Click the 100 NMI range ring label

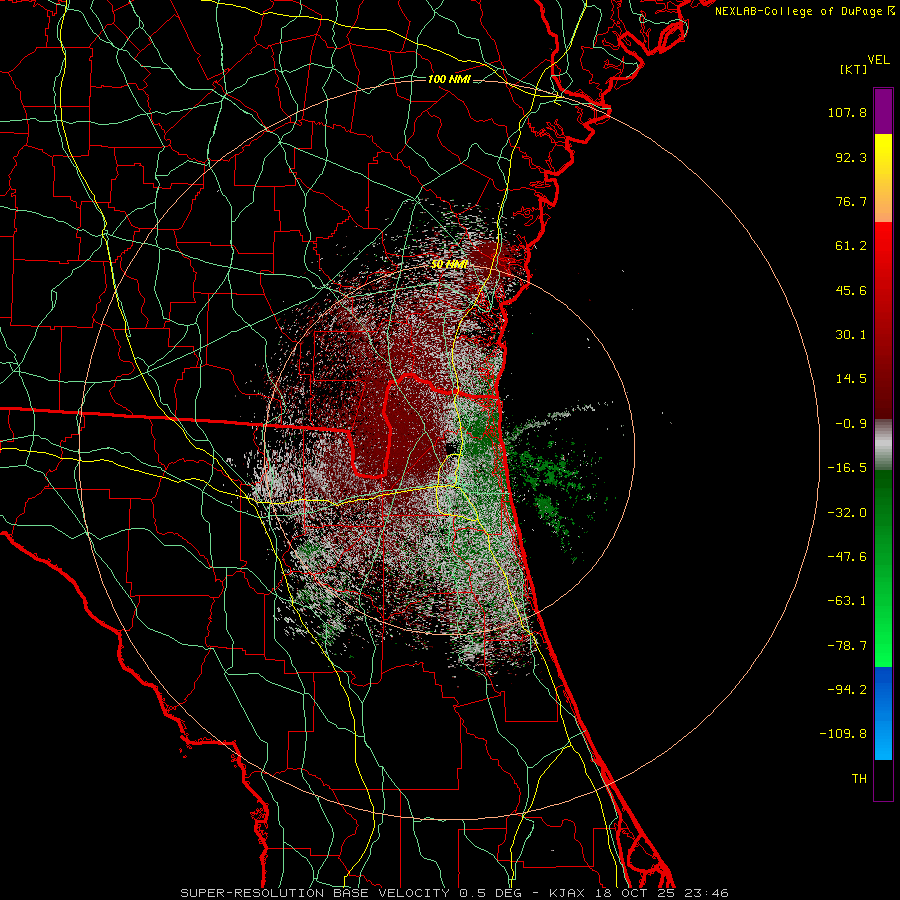pos(449,79)
